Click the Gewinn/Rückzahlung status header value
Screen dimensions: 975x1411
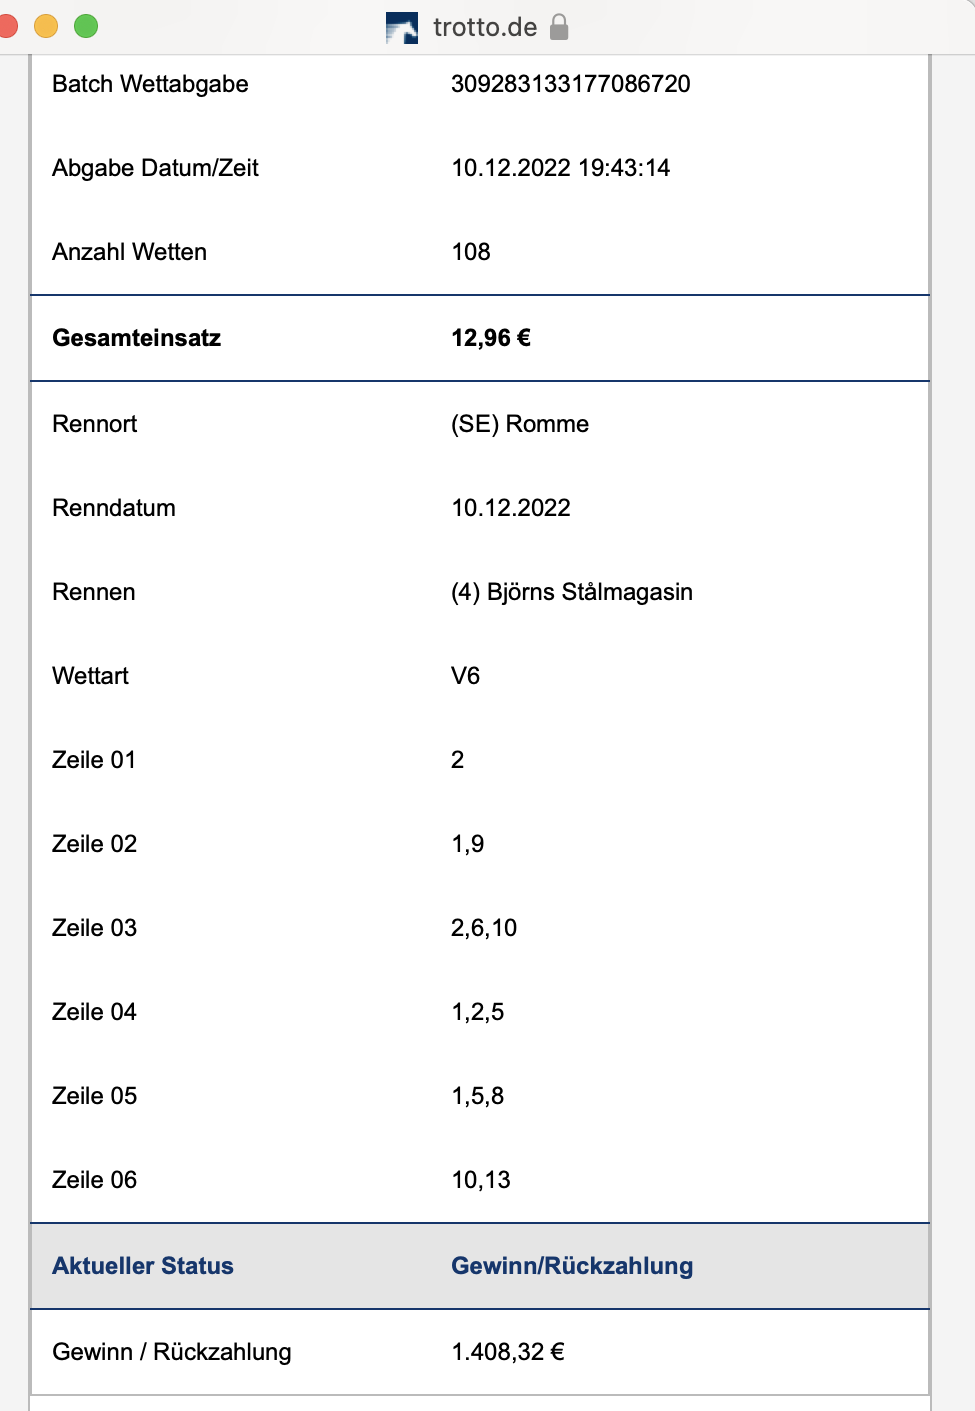(x=572, y=1266)
